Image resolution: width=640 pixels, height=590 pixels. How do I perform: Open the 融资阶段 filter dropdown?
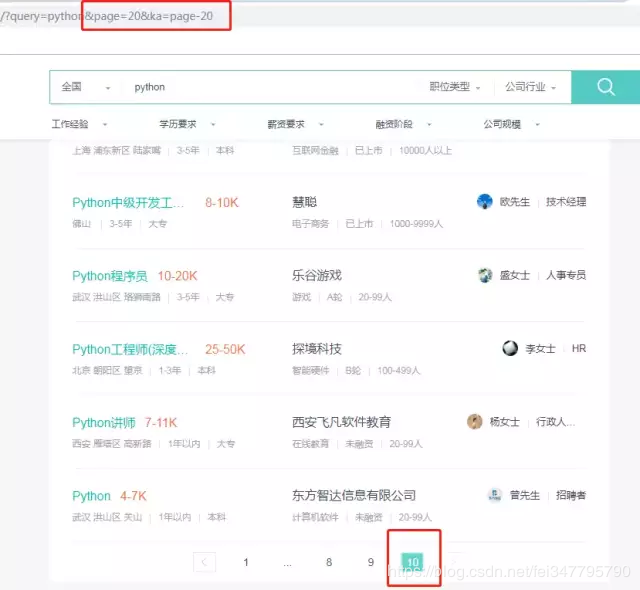pos(403,124)
